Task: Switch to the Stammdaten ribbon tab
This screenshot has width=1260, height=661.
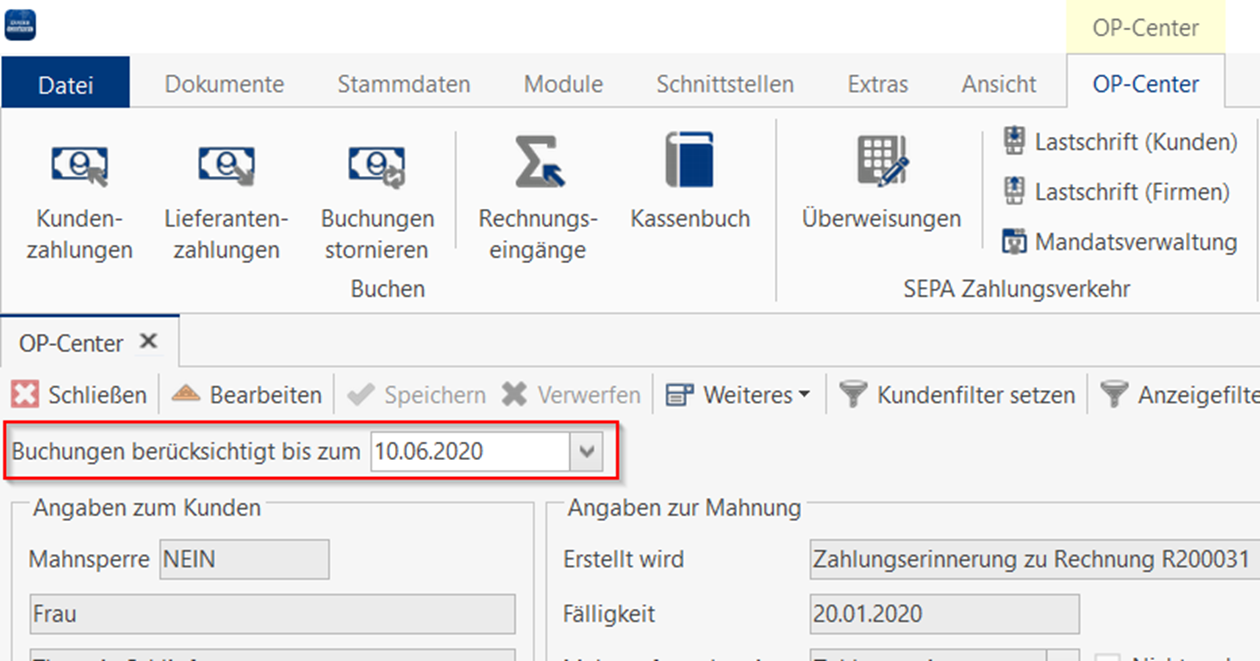Action: tap(403, 84)
